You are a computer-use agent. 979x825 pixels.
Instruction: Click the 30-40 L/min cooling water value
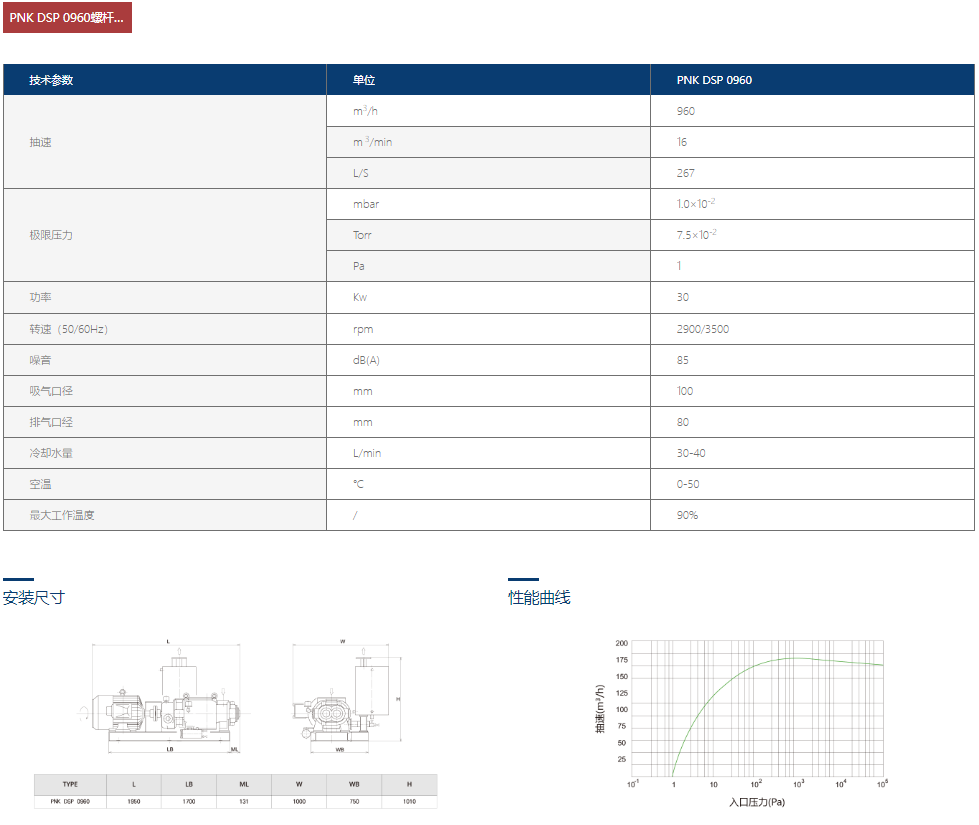coord(691,453)
